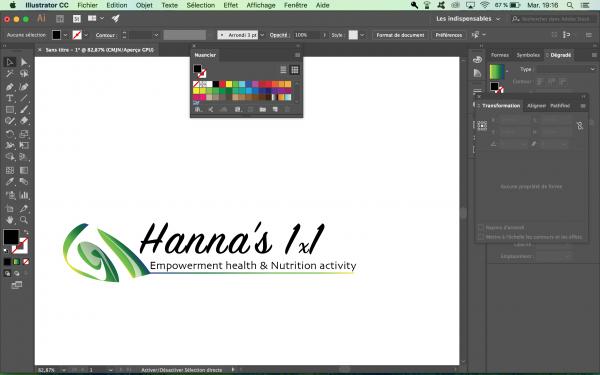The height and width of the screenshot is (375, 600).
Task: Switch to the Pathfind tab
Action: [560, 106]
